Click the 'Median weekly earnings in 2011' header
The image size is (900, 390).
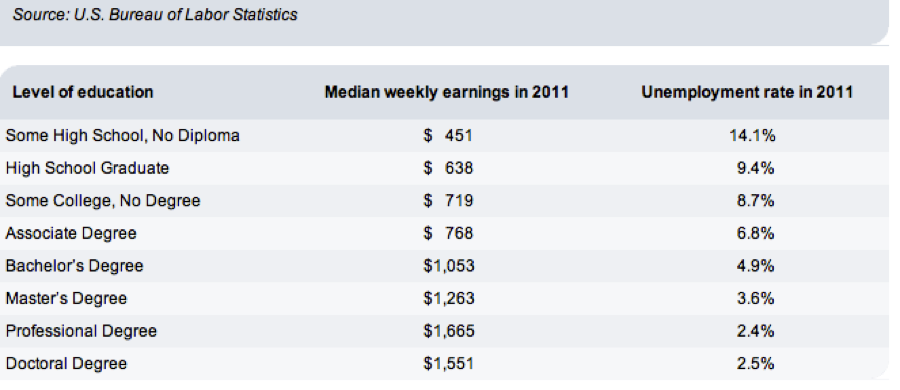click(x=447, y=92)
